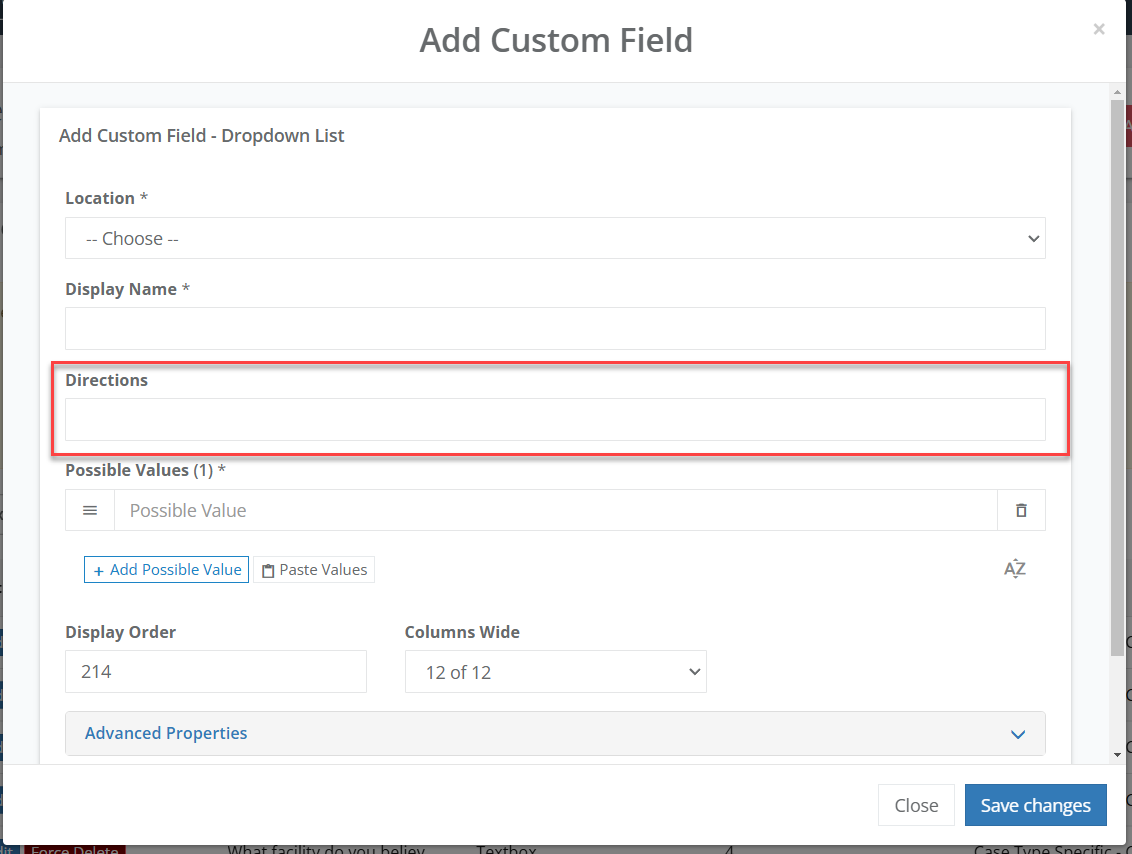The width and height of the screenshot is (1132, 854).
Task: Sort possible values using the A-Z icon
Action: 1014,568
